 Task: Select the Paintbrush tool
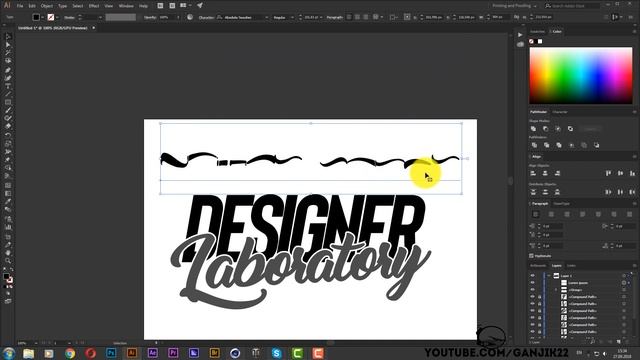tap(8, 111)
